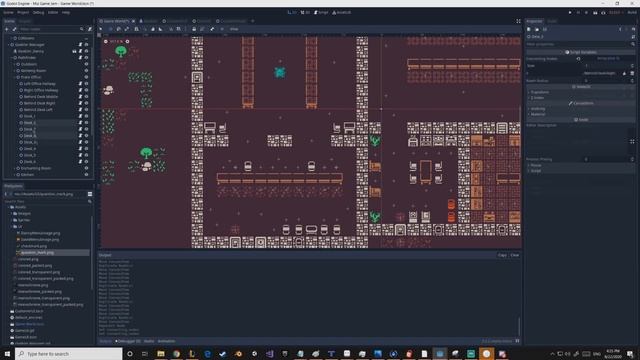Click the Filter nodes search field
This screenshot has height=360, width=640.
point(51,29)
